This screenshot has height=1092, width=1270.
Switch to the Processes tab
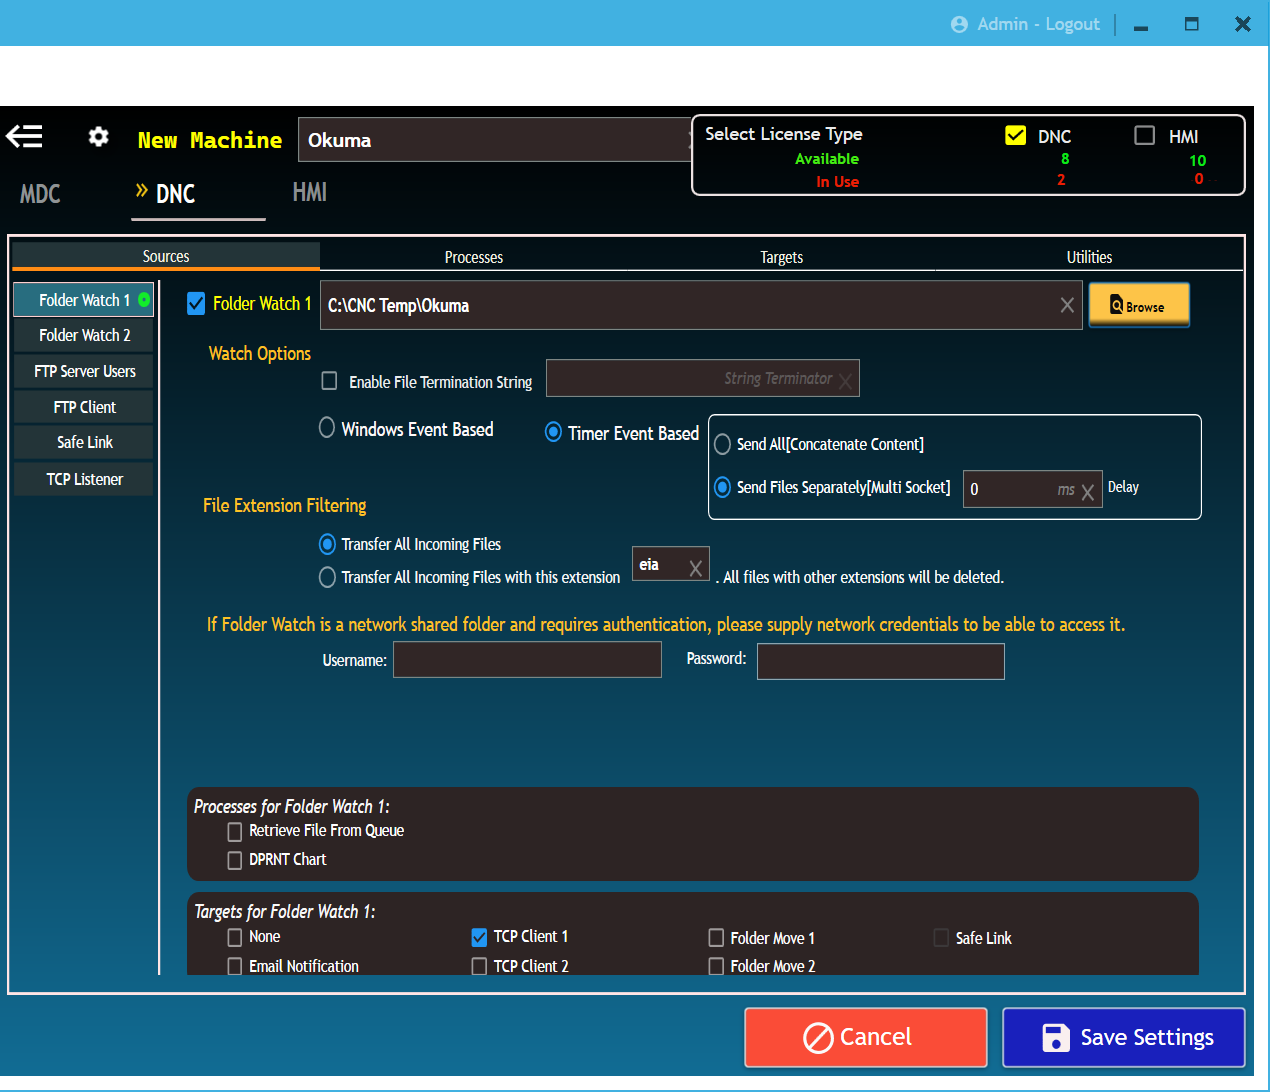tap(473, 257)
